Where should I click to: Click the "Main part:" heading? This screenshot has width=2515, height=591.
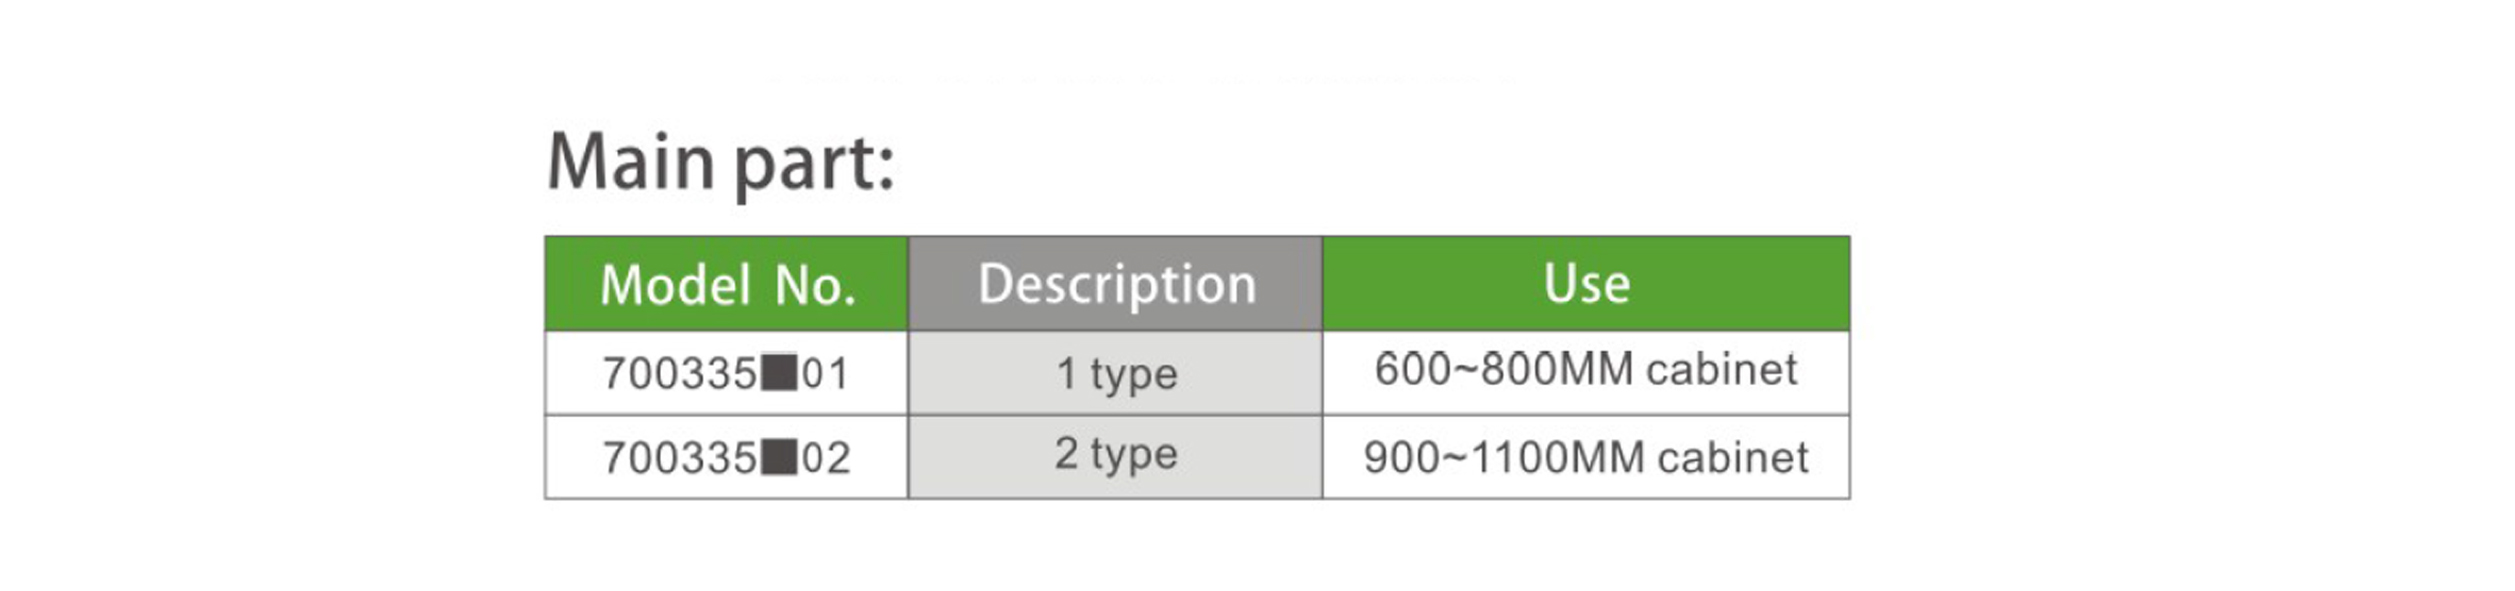(720, 163)
